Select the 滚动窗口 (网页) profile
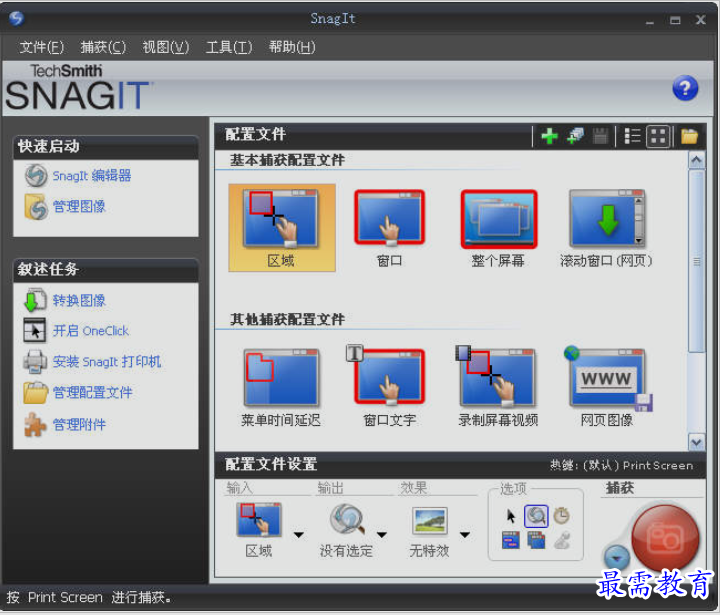The height and width of the screenshot is (615, 720). 606,228
